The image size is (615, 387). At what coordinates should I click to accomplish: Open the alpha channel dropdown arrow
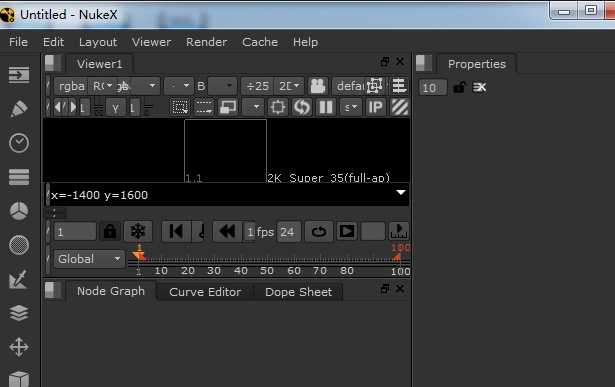pyautogui.click(x=152, y=85)
